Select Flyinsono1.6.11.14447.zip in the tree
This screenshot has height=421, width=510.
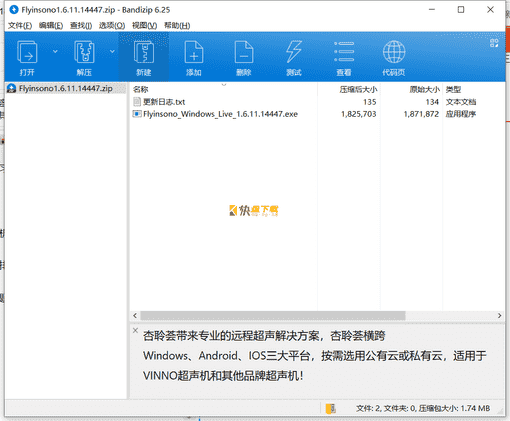[x=66, y=88]
